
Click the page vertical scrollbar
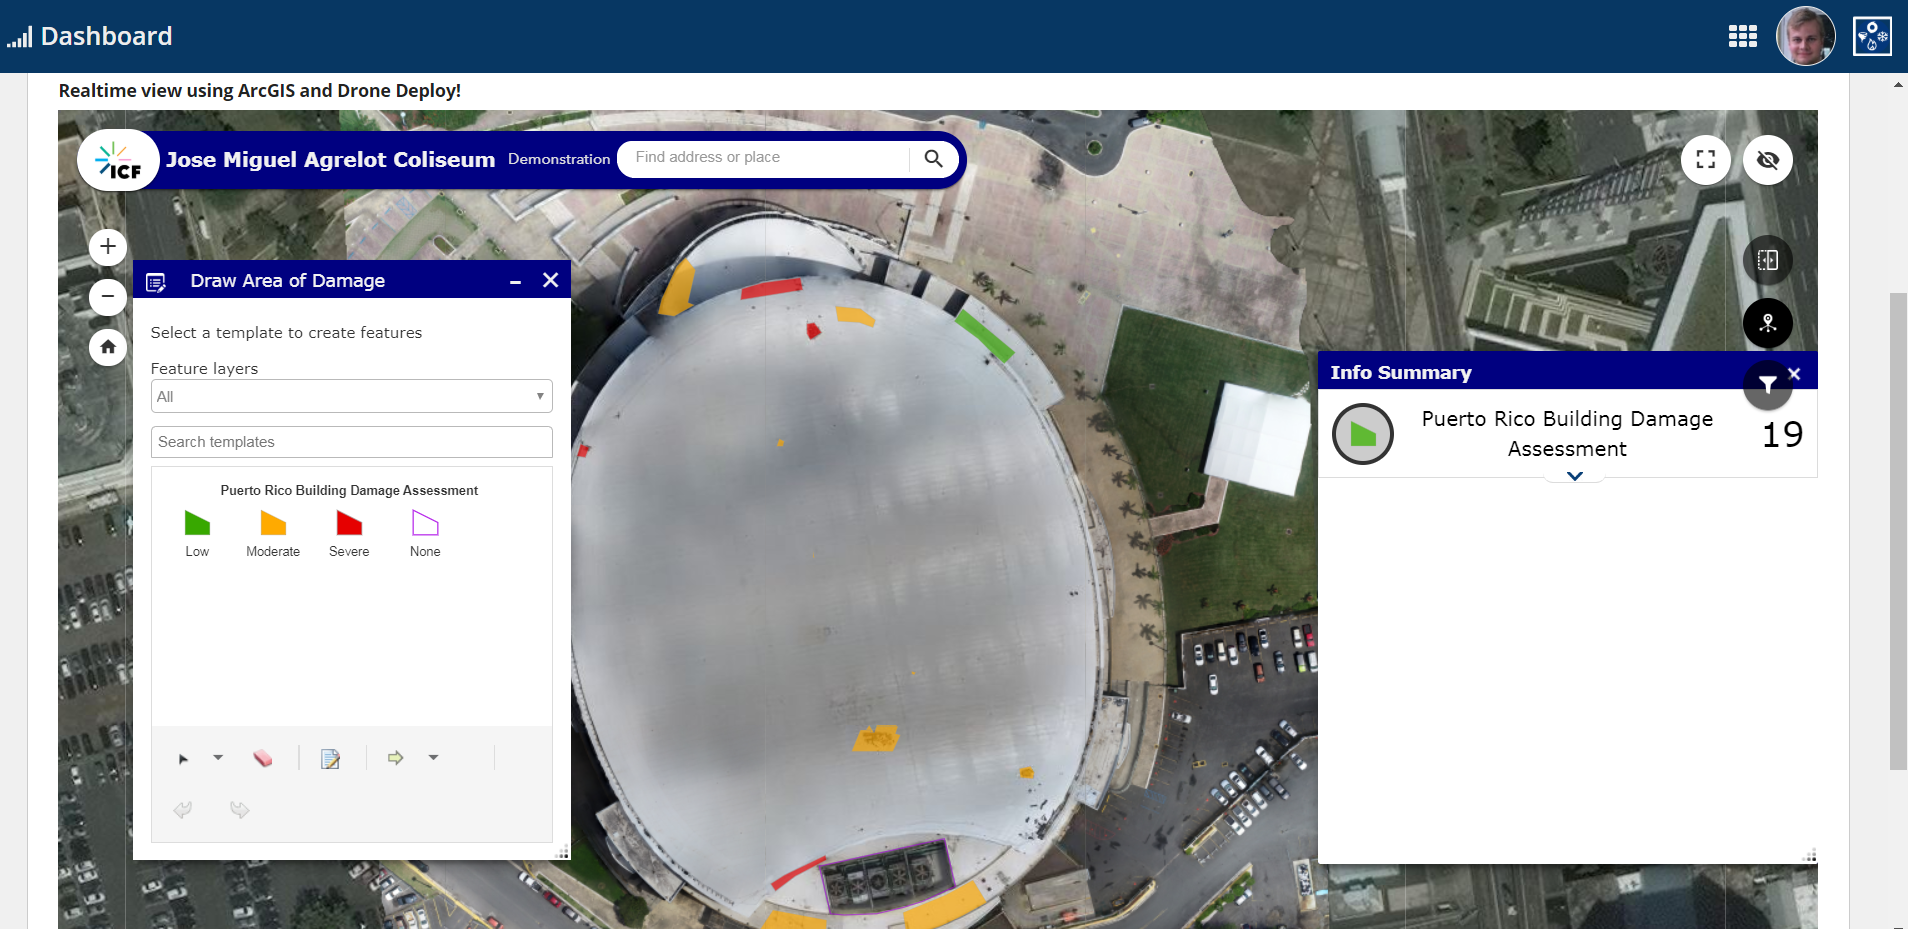[1898, 530]
